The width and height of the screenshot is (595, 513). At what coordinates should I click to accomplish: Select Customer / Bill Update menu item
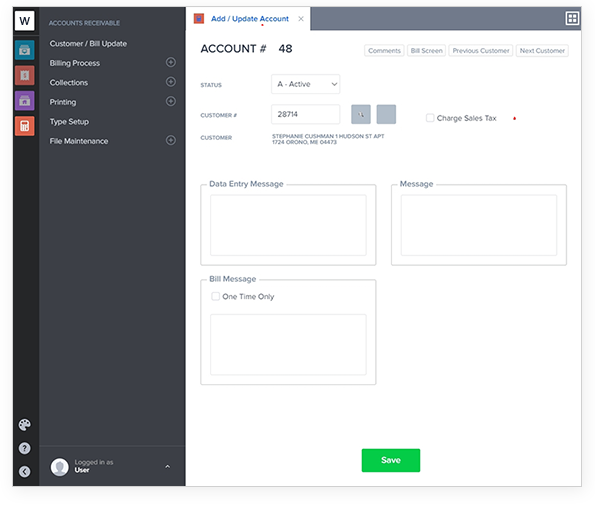coord(88,44)
